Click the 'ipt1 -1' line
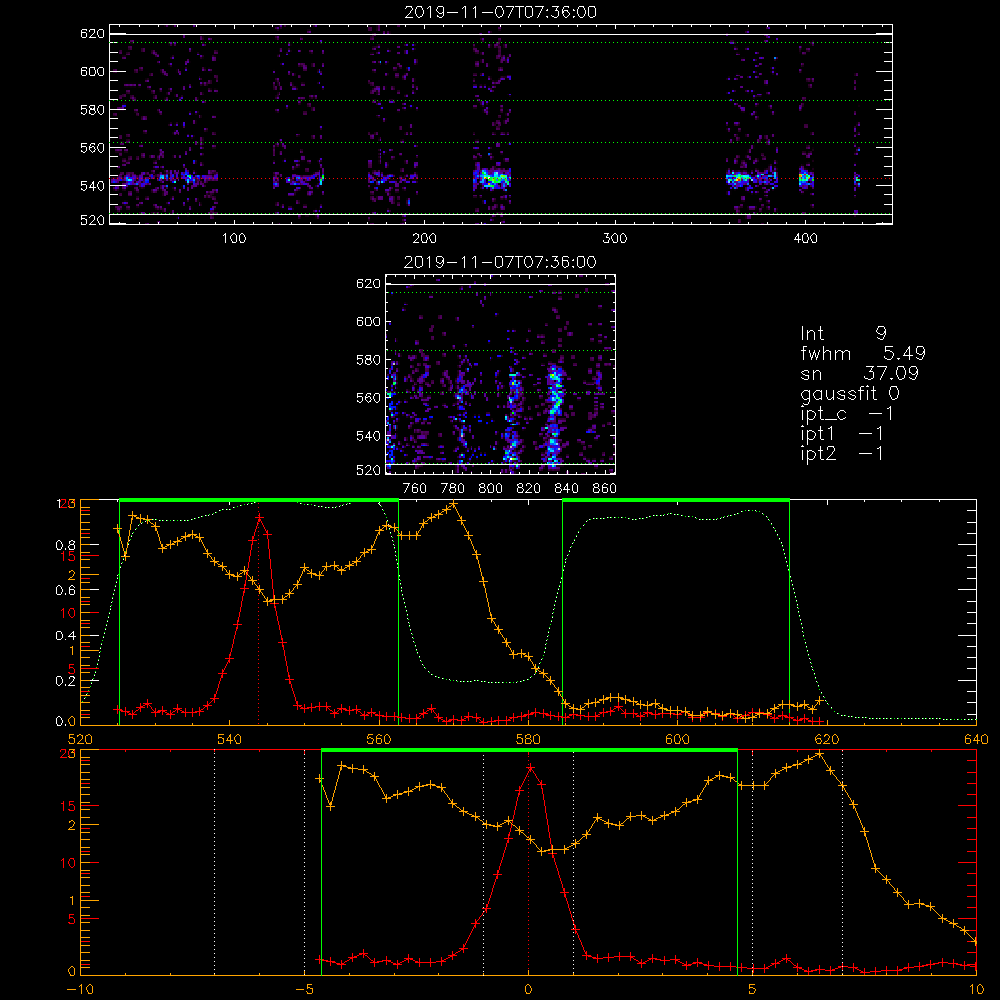Screen dimensions: 1000x1000 click(842, 434)
